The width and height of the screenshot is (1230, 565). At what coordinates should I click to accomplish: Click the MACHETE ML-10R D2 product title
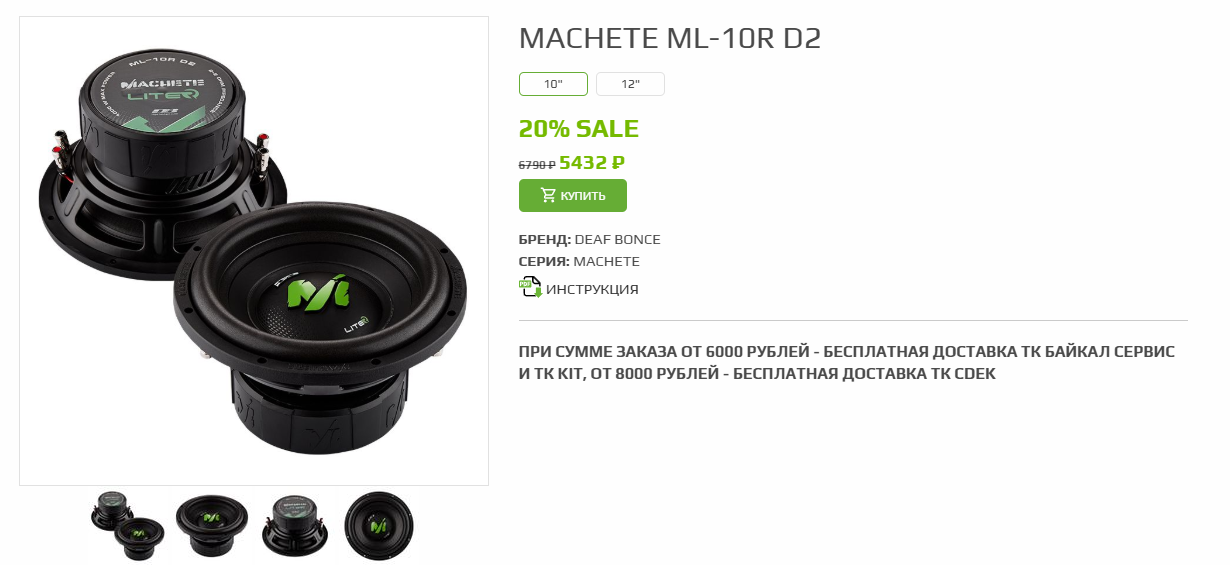[x=670, y=38]
